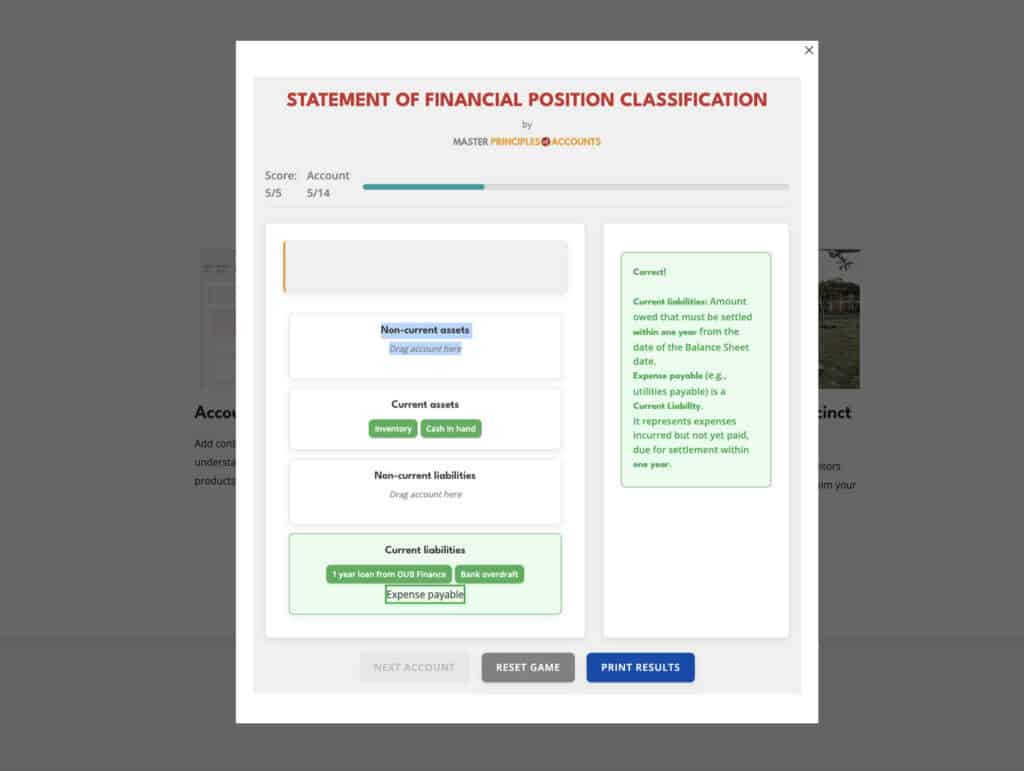Viewport: 1024px width, 771px height.
Task: Select the Bank overdraft chip
Action: pos(489,575)
